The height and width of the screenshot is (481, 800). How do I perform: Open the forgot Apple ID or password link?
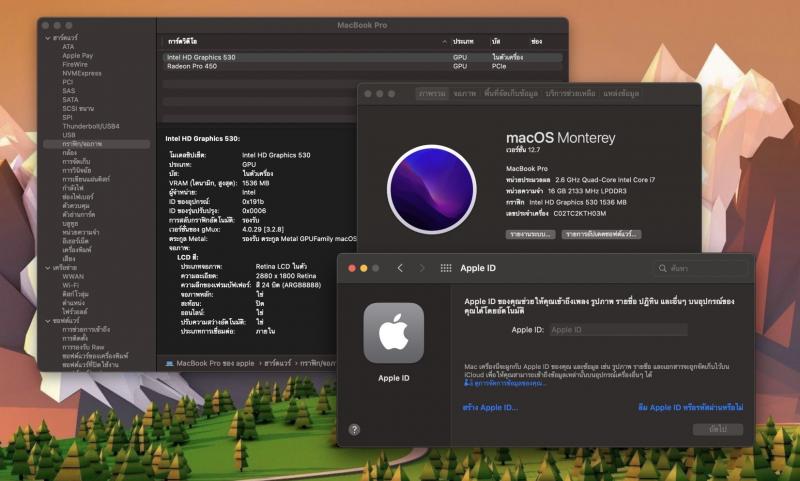690,407
